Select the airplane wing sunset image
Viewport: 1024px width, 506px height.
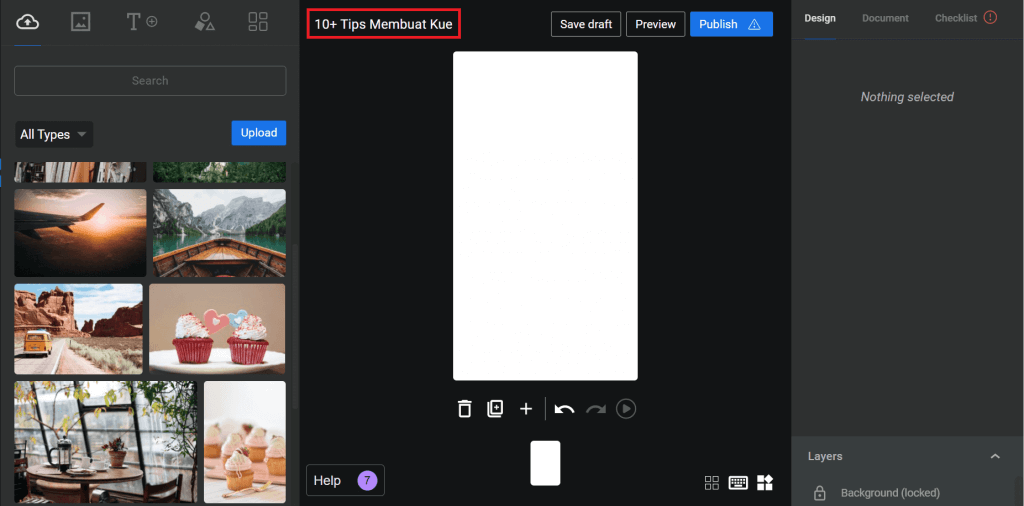tap(80, 233)
